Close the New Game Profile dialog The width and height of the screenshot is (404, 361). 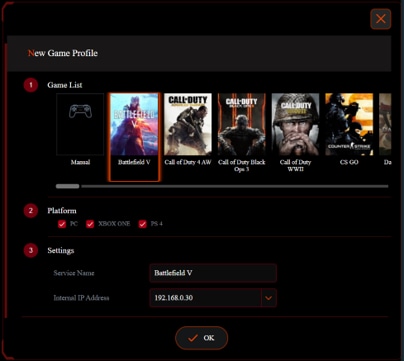pyautogui.click(x=381, y=19)
